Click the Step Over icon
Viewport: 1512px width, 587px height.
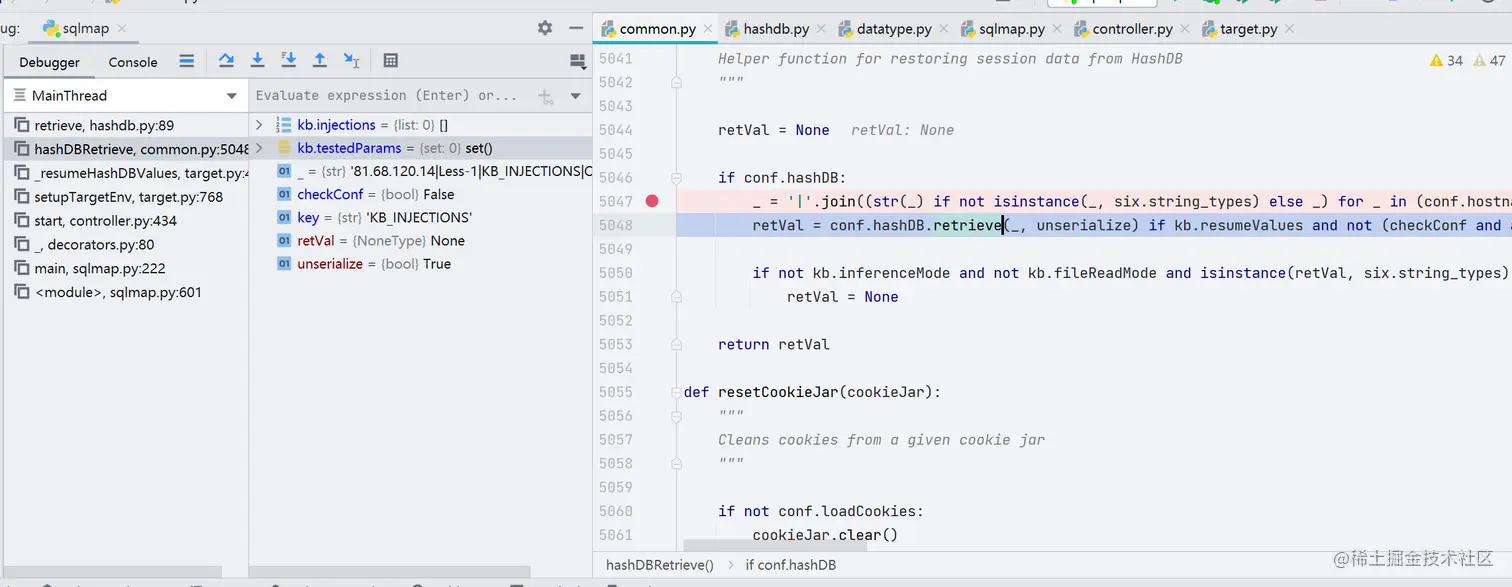coord(226,61)
